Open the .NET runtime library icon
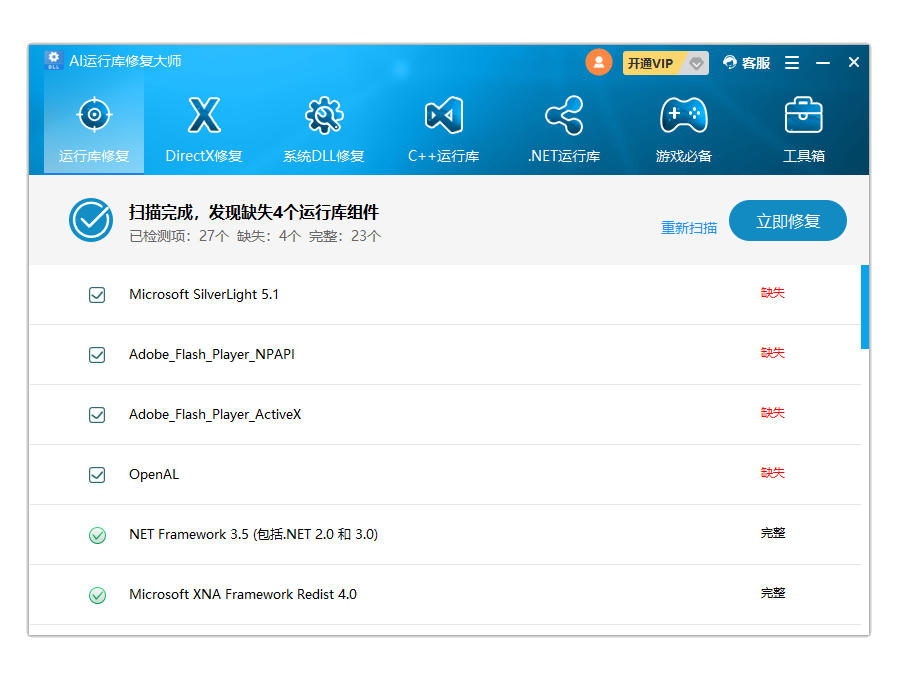 tap(564, 117)
